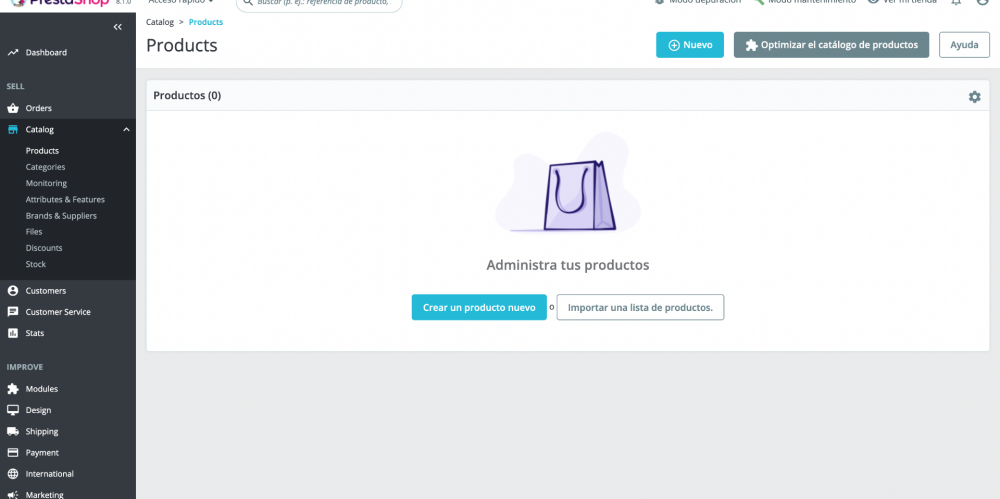Collapse the sidebar with double-chevron icon
This screenshot has height=499, width=1000.
click(x=117, y=27)
